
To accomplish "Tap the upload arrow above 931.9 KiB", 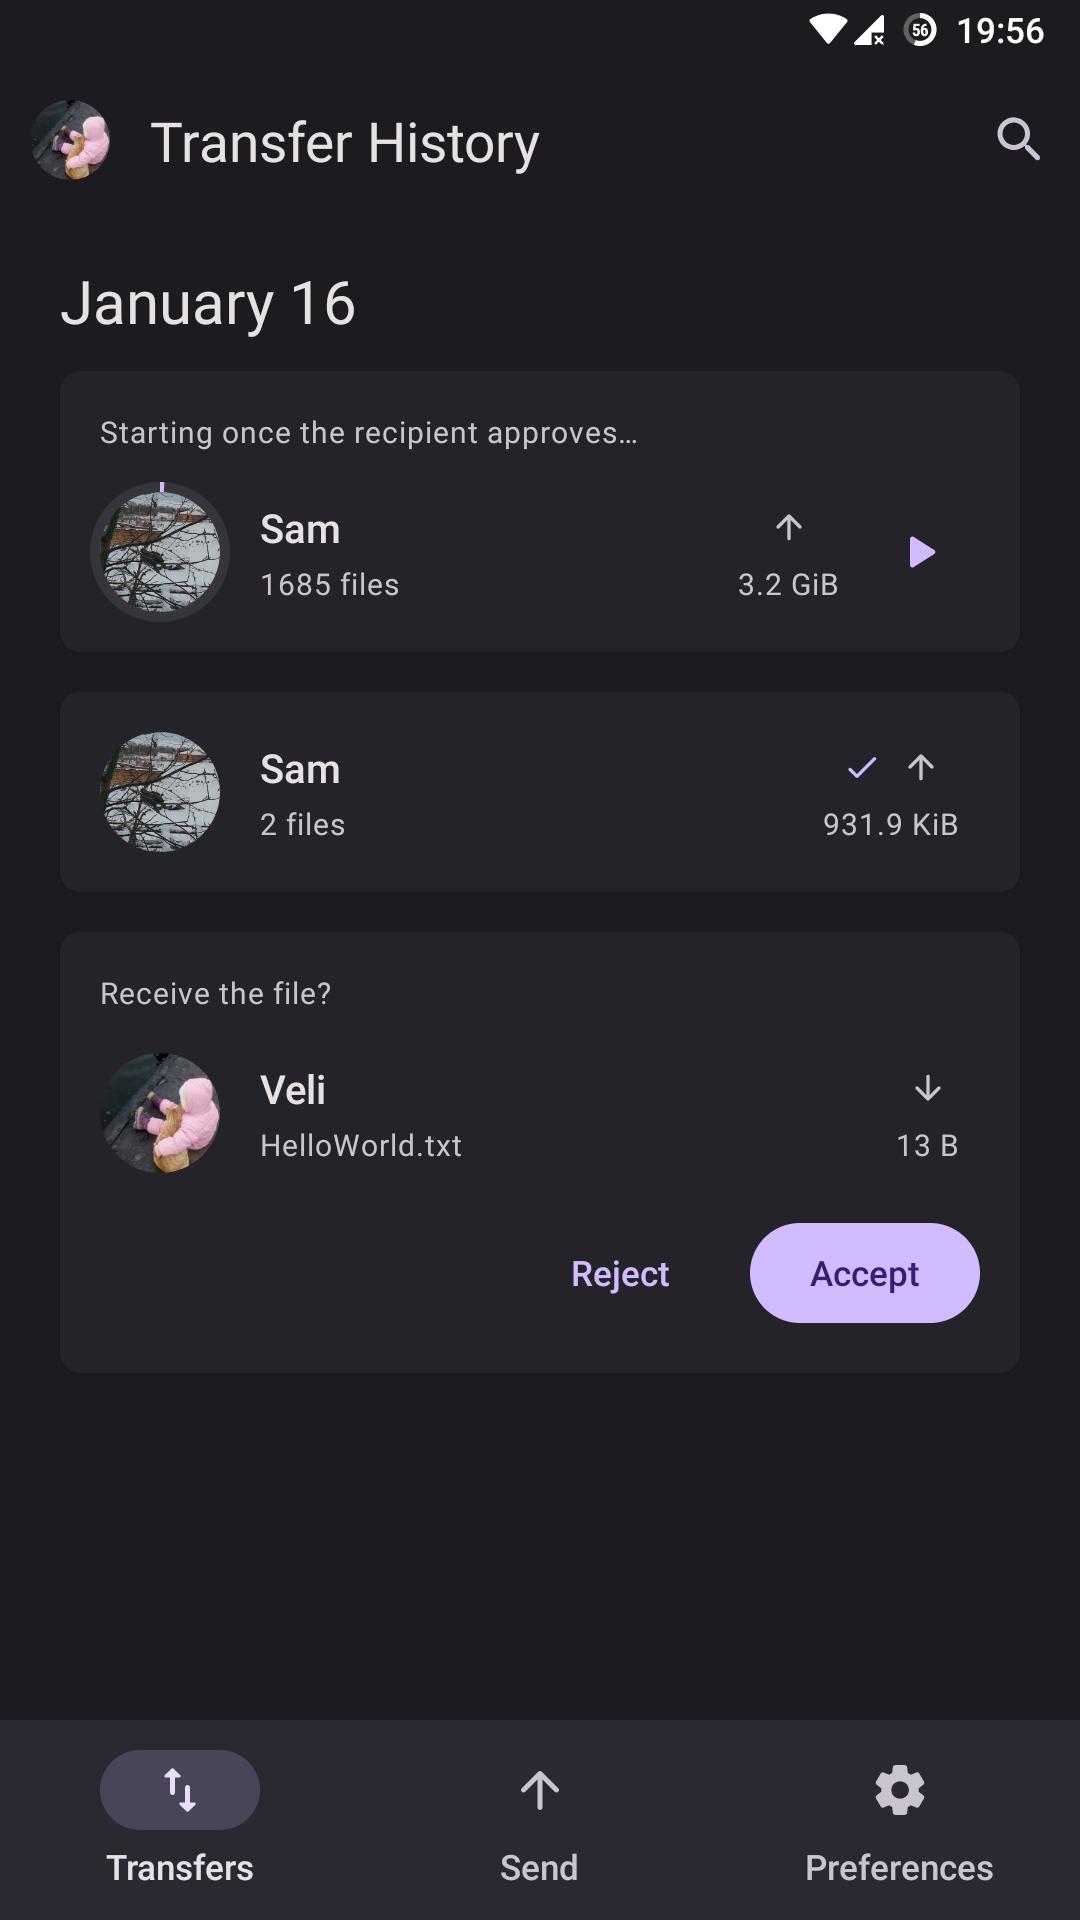I will pos(921,767).
